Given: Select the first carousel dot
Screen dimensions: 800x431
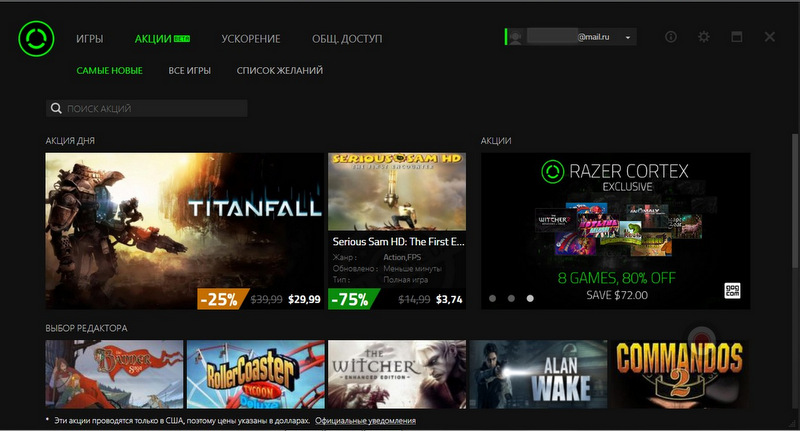Looking at the screenshot, I should point(492,298).
